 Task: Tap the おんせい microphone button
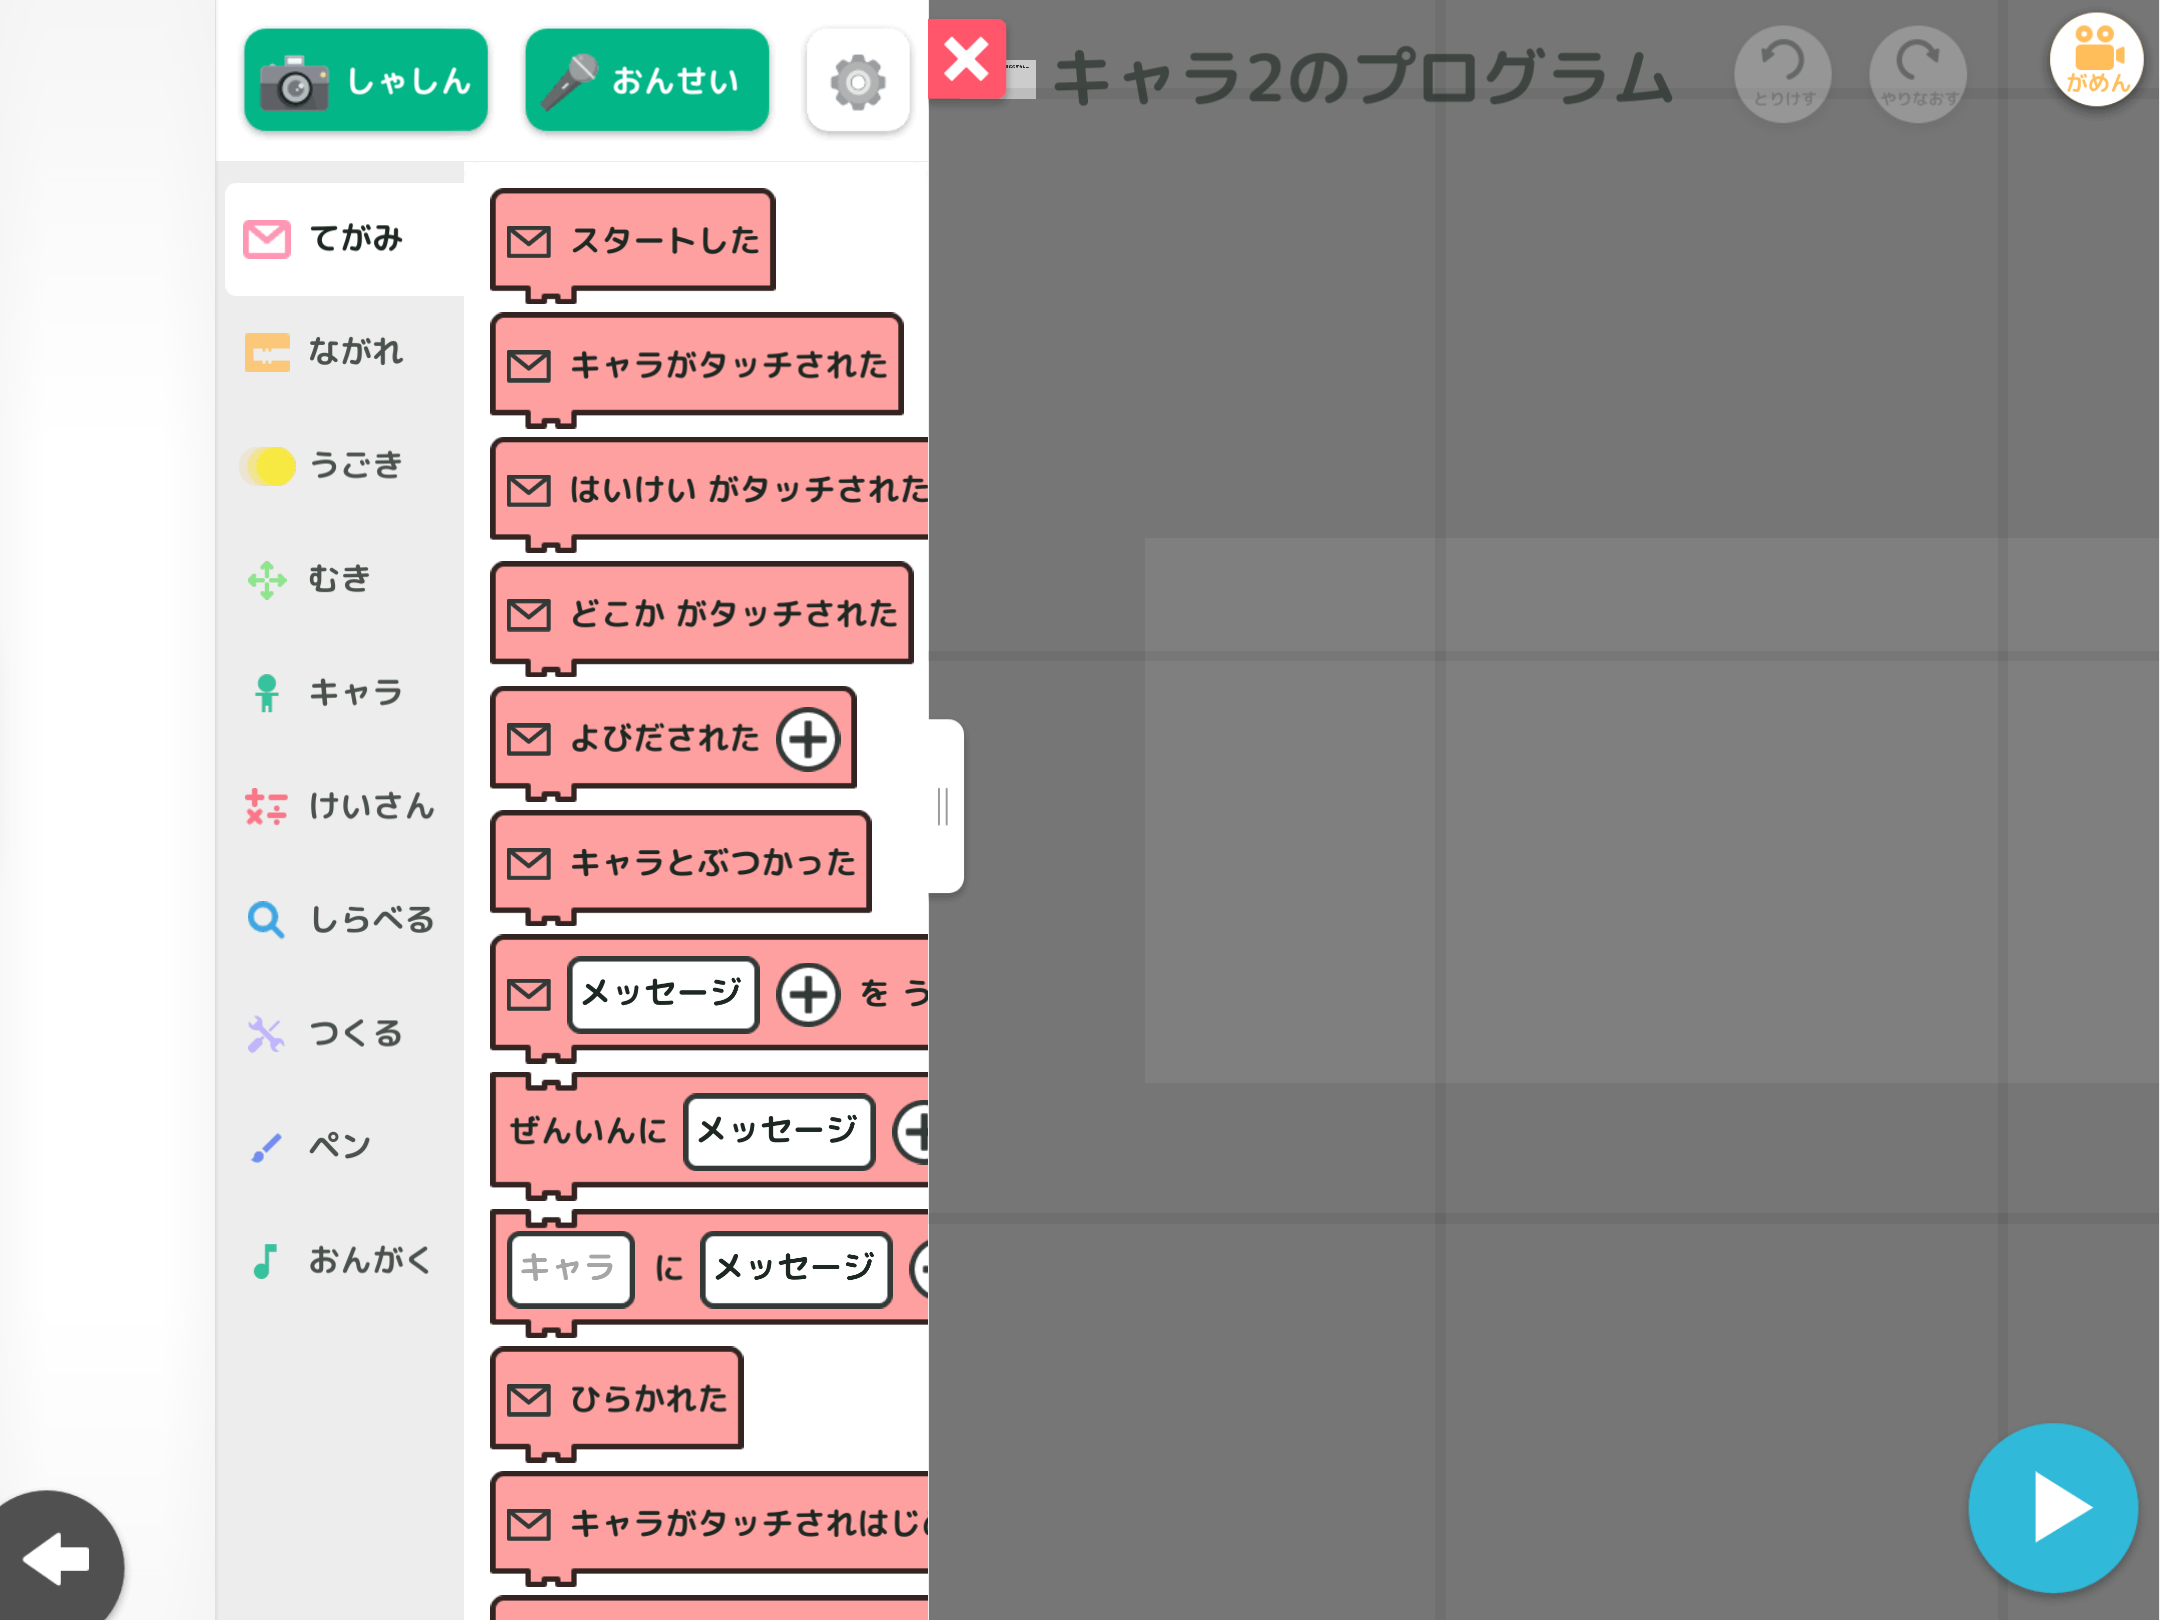pyautogui.click(x=647, y=80)
